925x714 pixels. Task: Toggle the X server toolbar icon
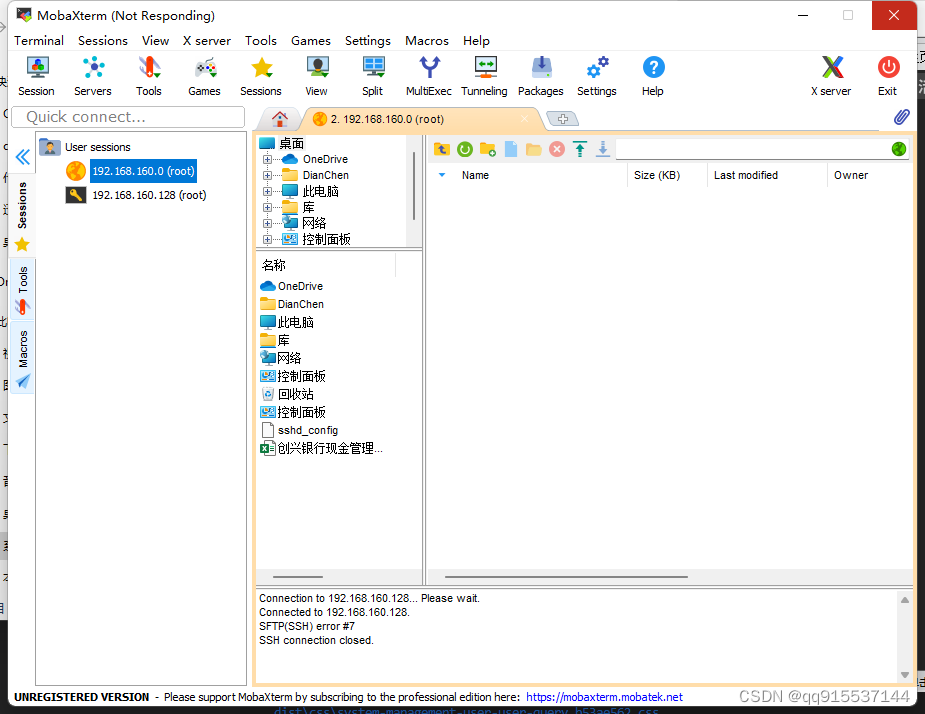[831, 76]
